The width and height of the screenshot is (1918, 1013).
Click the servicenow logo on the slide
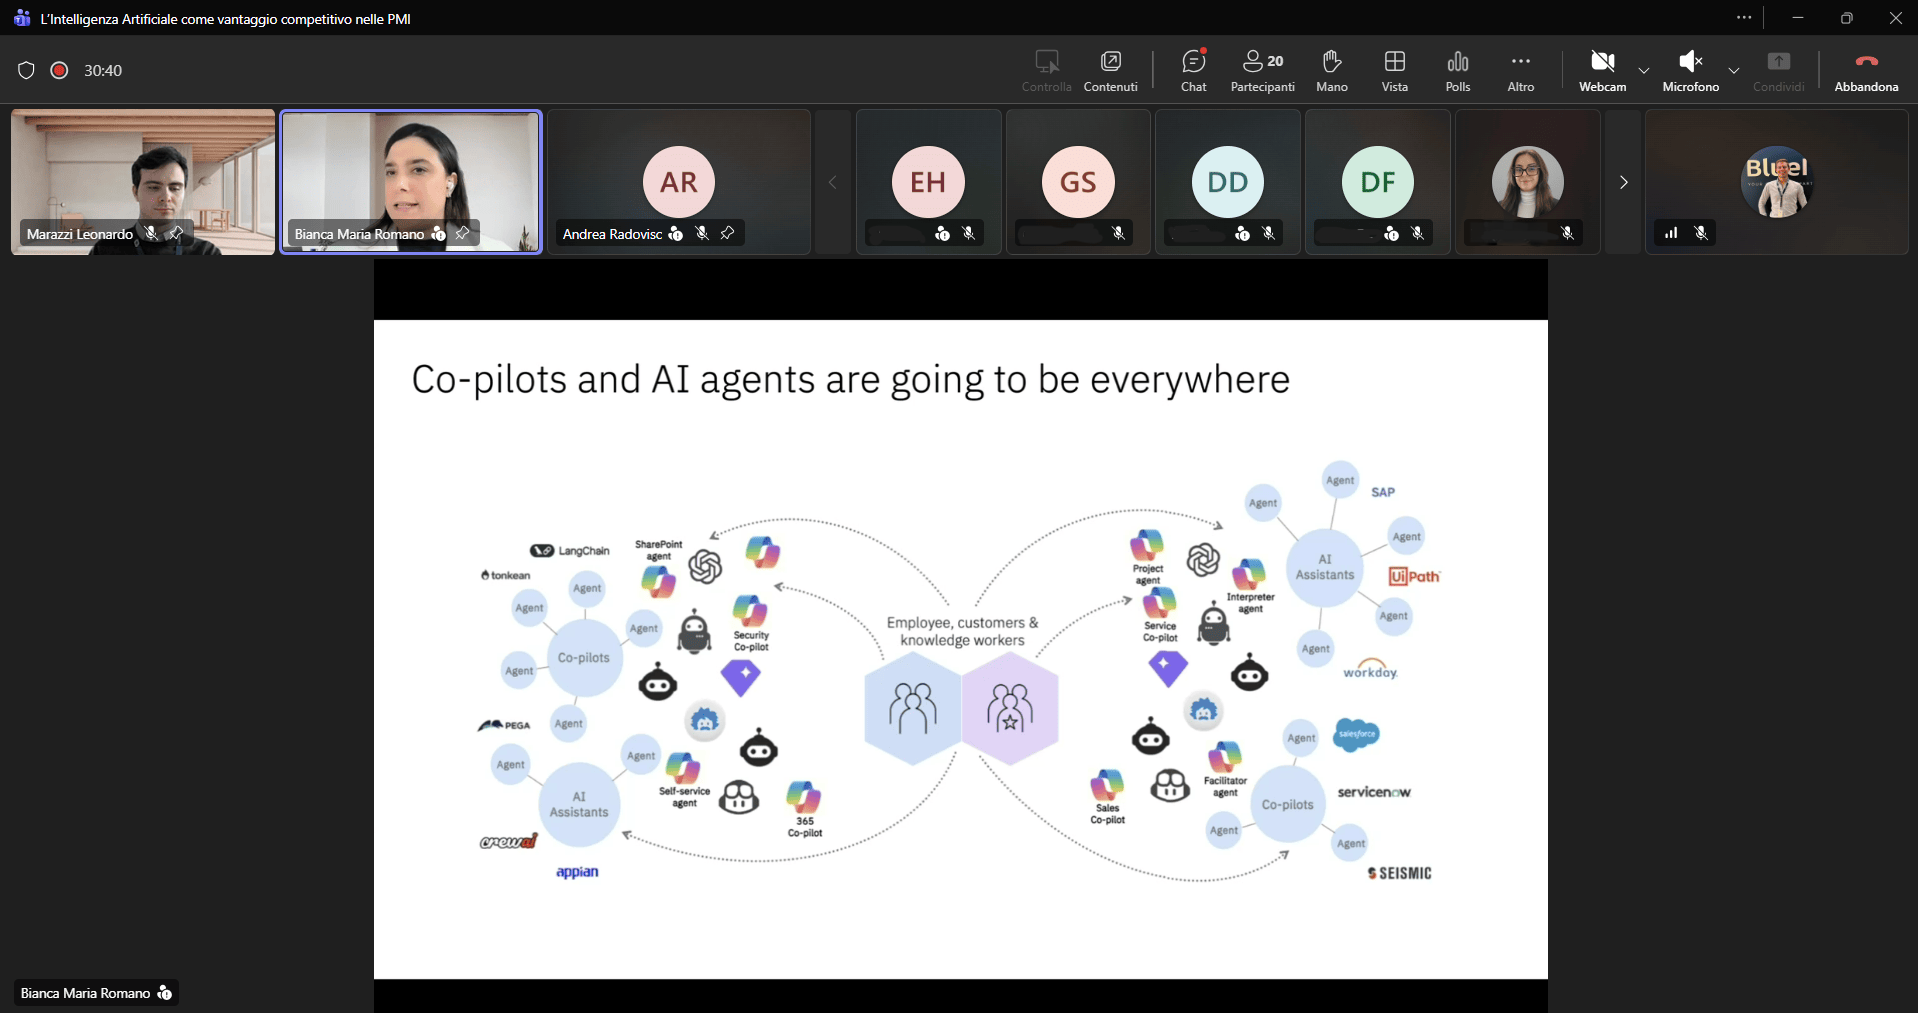1374,792
